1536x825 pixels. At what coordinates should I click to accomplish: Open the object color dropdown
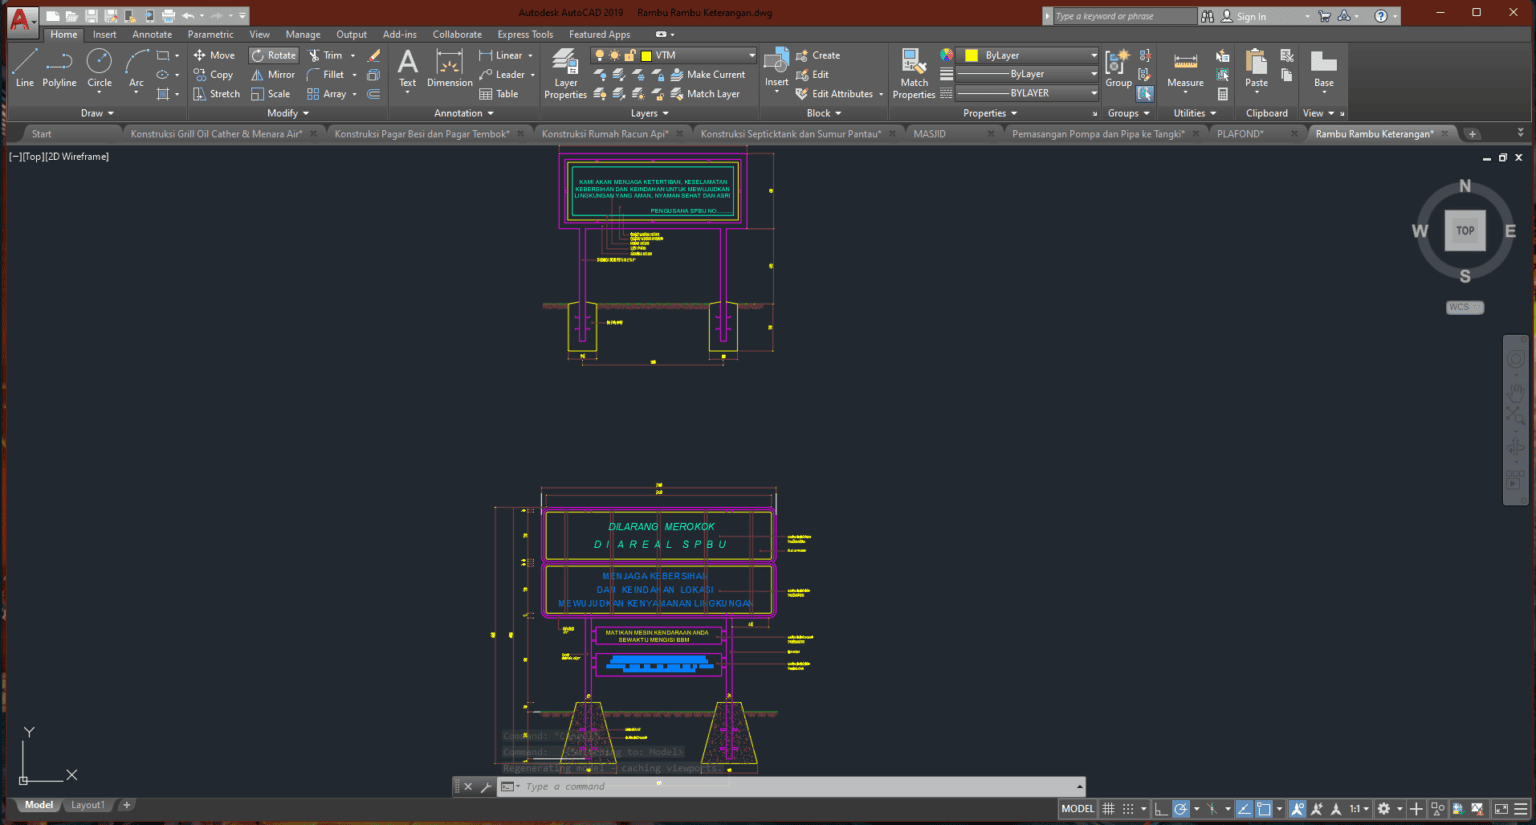1093,55
